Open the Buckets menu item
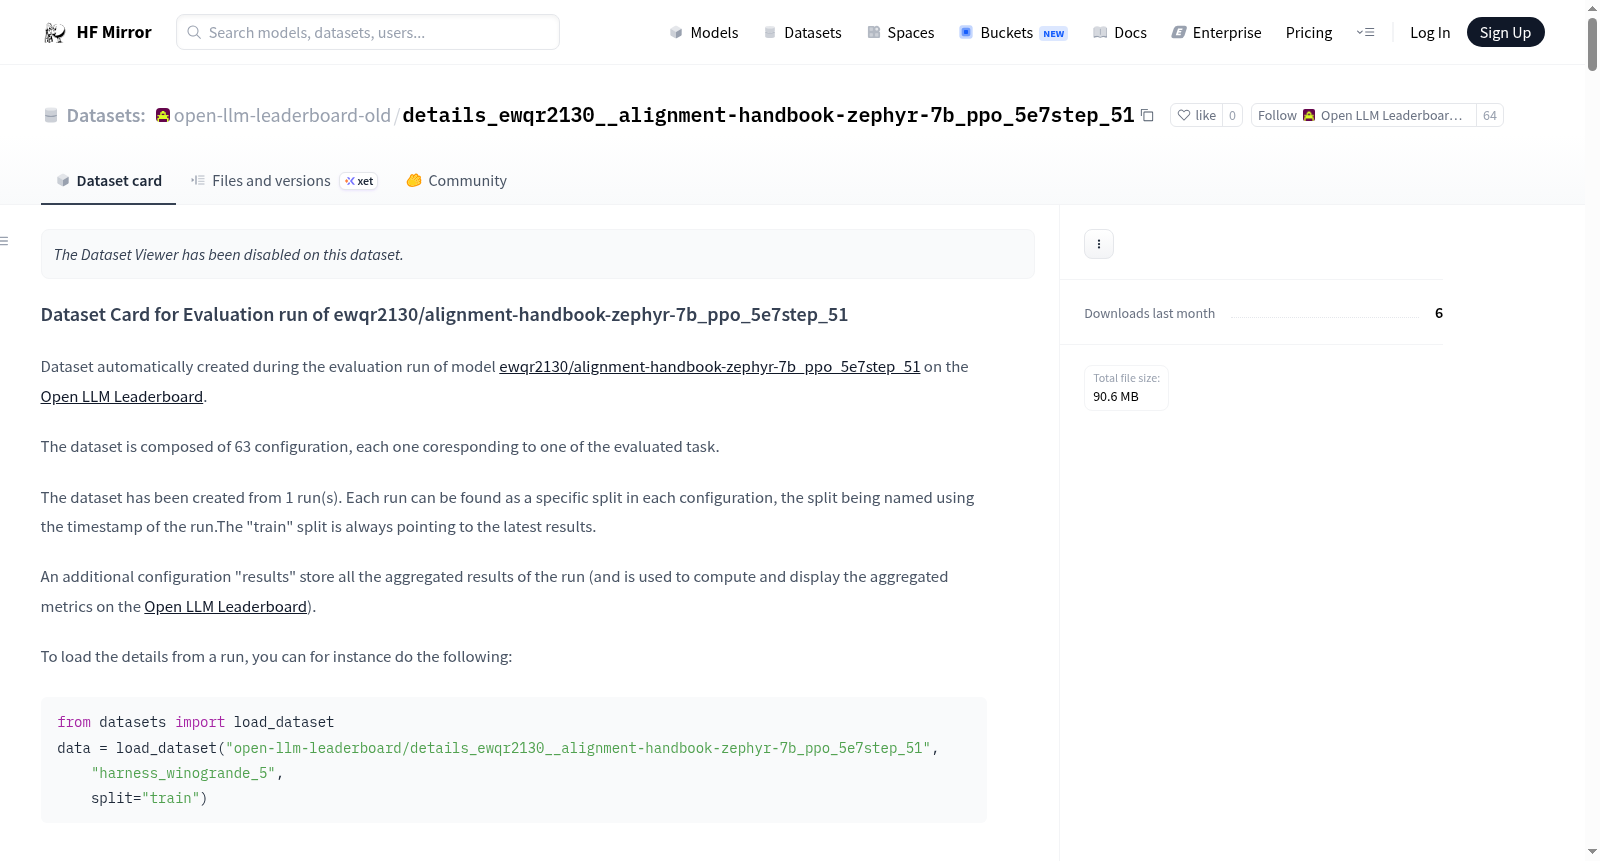 (1013, 33)
